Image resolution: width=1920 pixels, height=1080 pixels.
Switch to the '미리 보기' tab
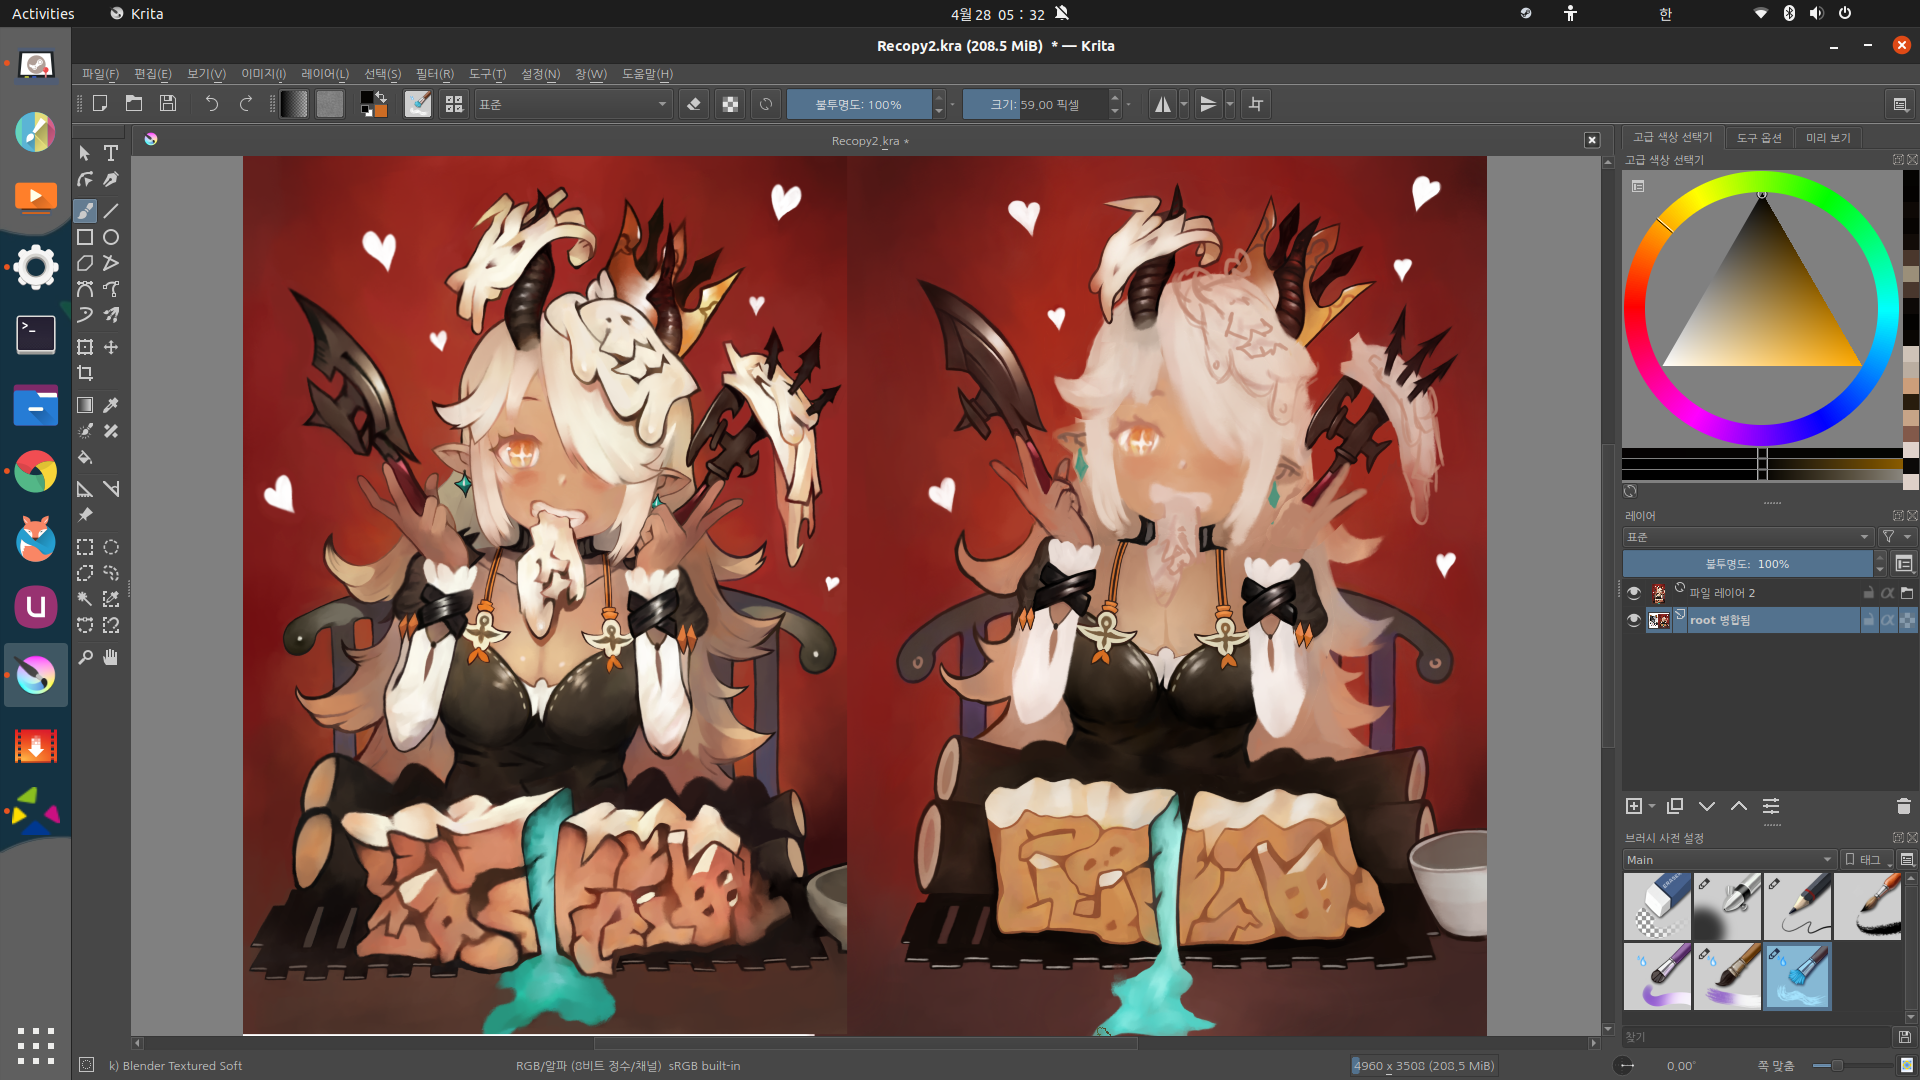click(x=1828, y=138)
